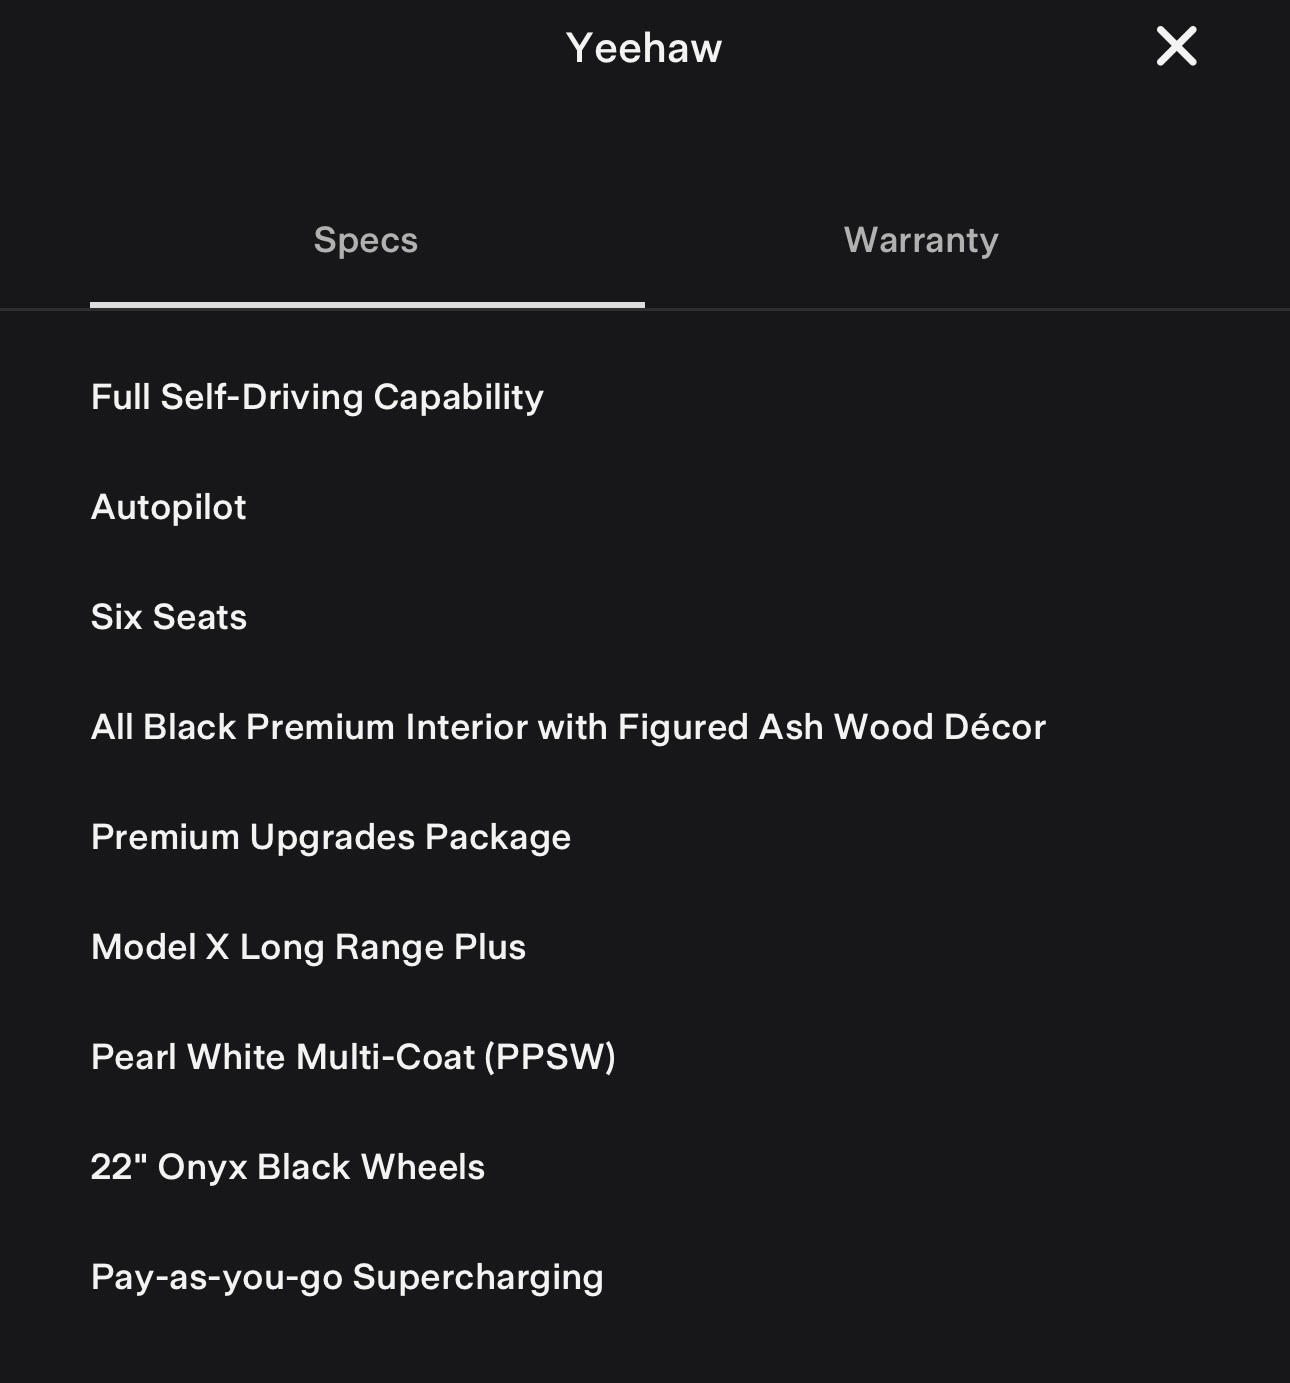Screen dimensions: 1290x1383
Task: Select the Specs tab
Action: click(366, 240)
